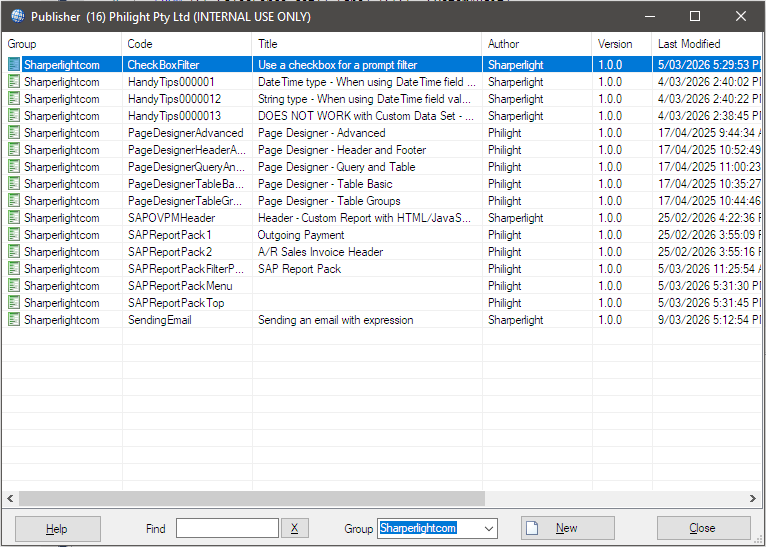
Task: Click the horizontal scrollbar thumb
Action: [252, 498]
